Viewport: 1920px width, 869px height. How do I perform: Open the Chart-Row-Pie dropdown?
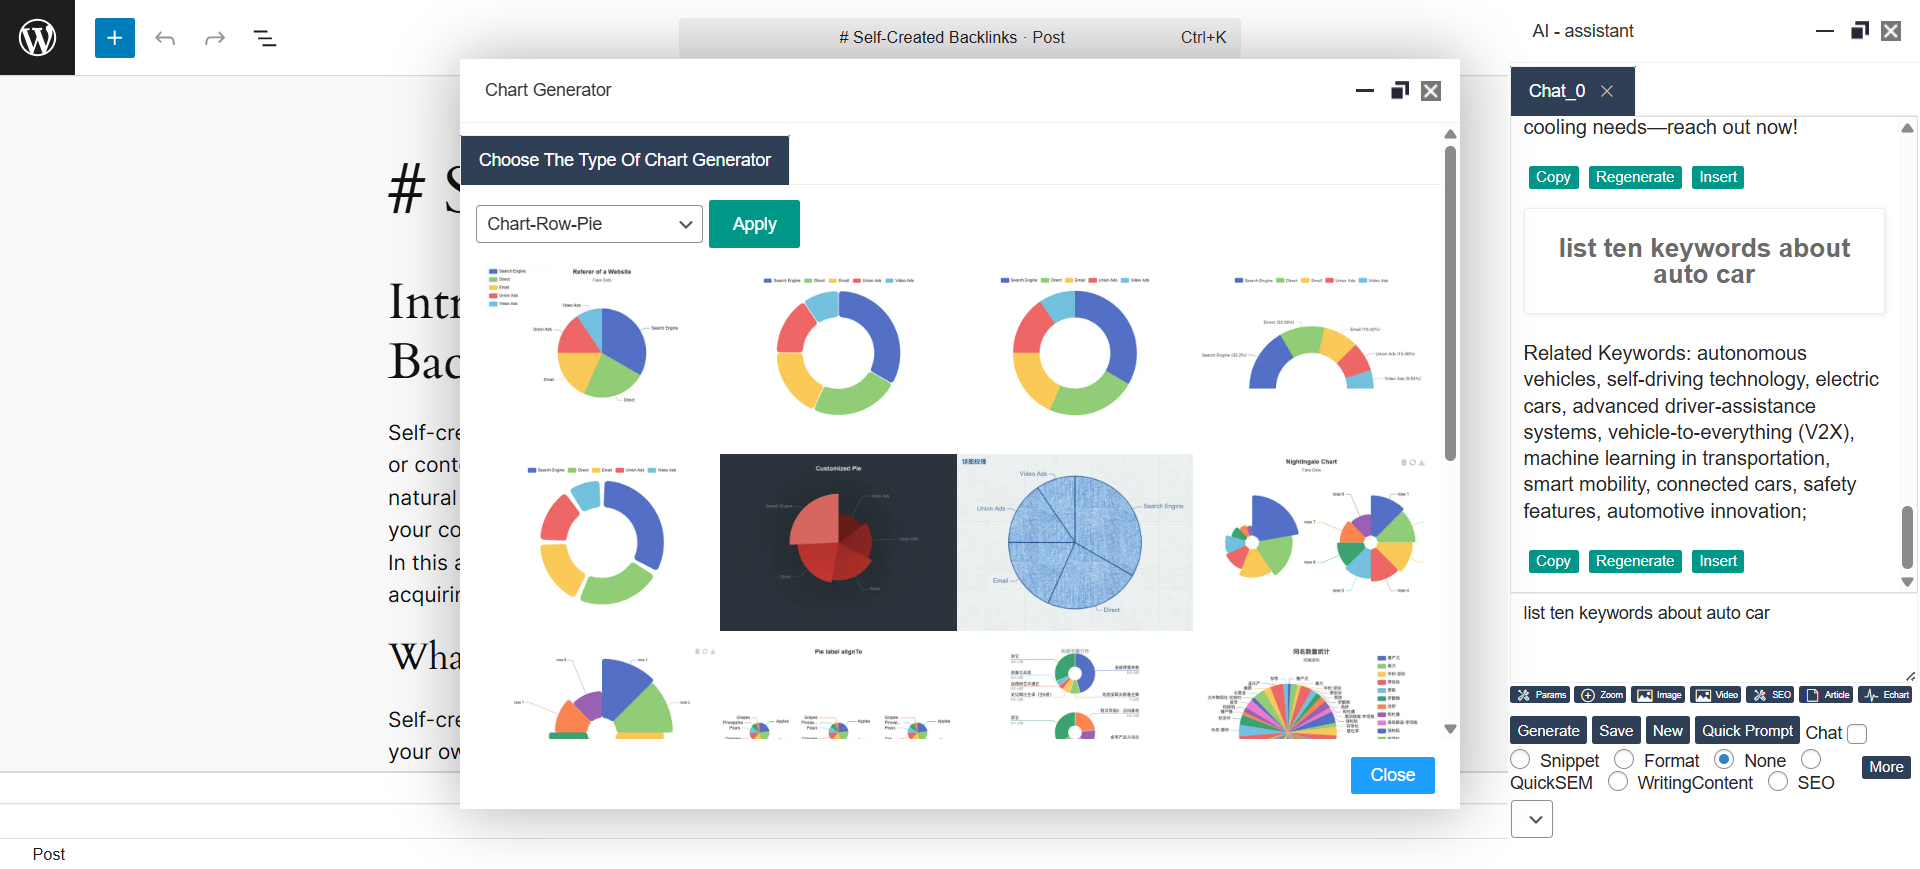589,224
